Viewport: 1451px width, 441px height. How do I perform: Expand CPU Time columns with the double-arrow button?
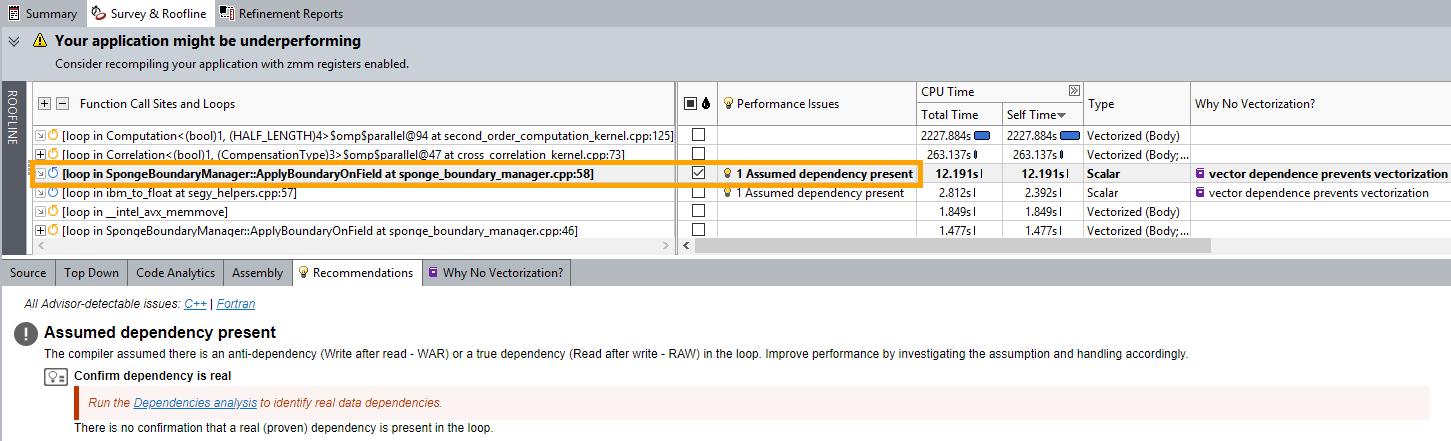1074,91
